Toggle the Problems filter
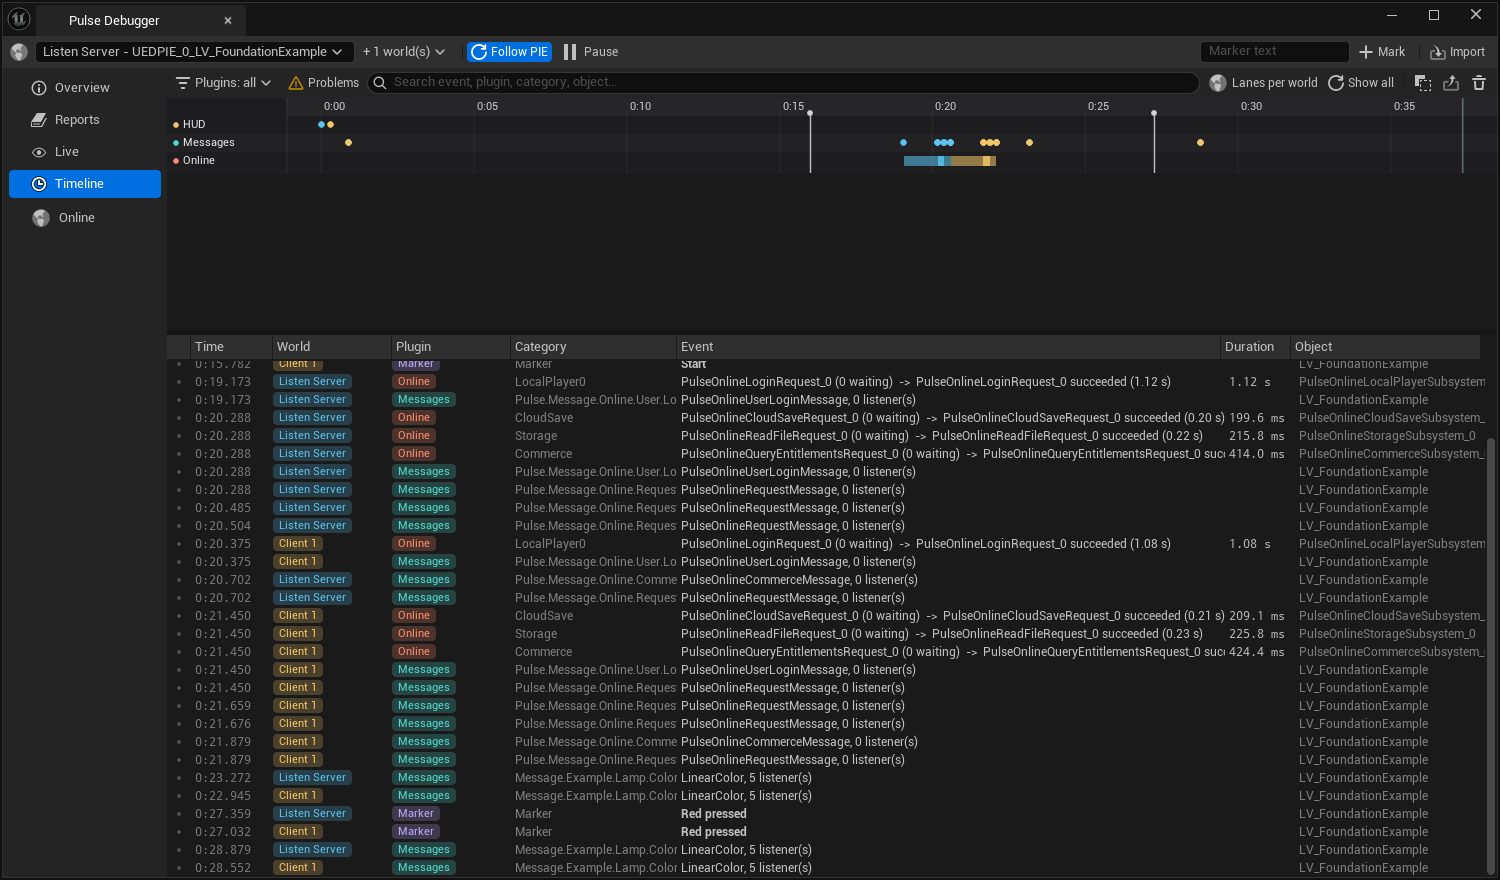1500x880 pixels. point(323,83)
